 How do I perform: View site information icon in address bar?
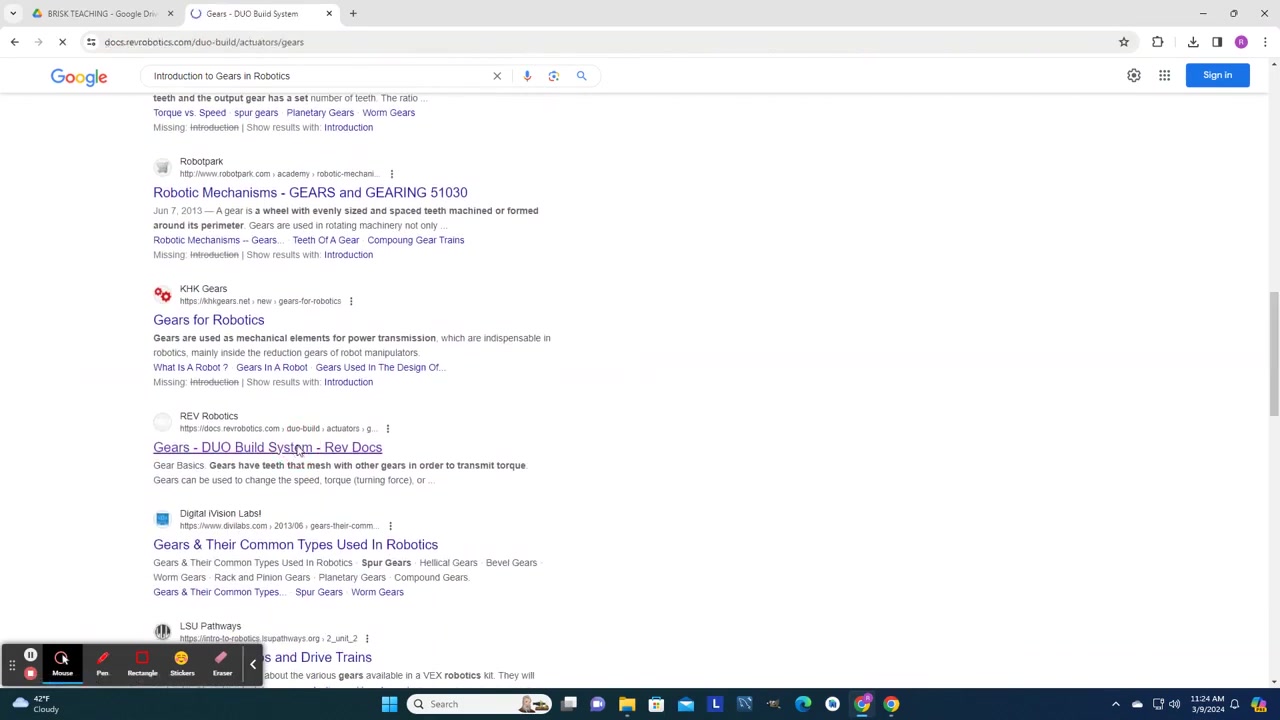[91, 42]
